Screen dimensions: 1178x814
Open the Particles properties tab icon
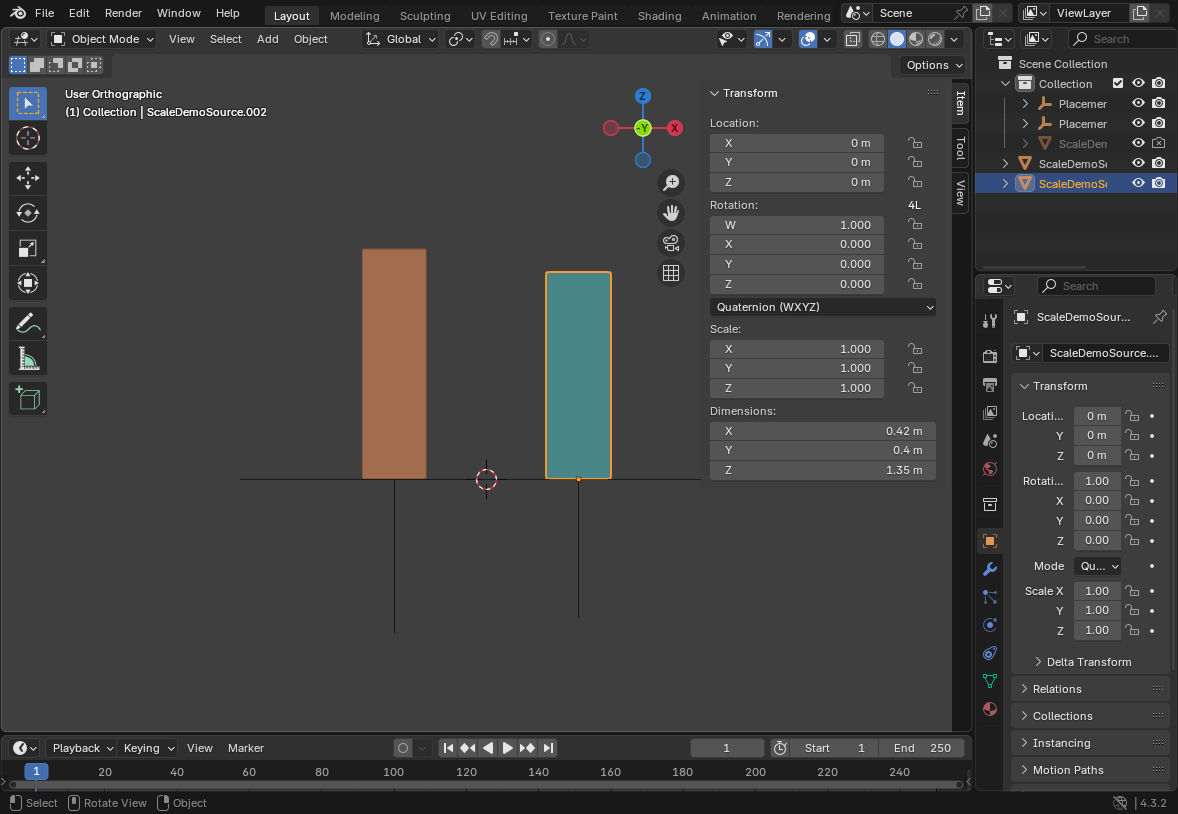coord(989,597)
